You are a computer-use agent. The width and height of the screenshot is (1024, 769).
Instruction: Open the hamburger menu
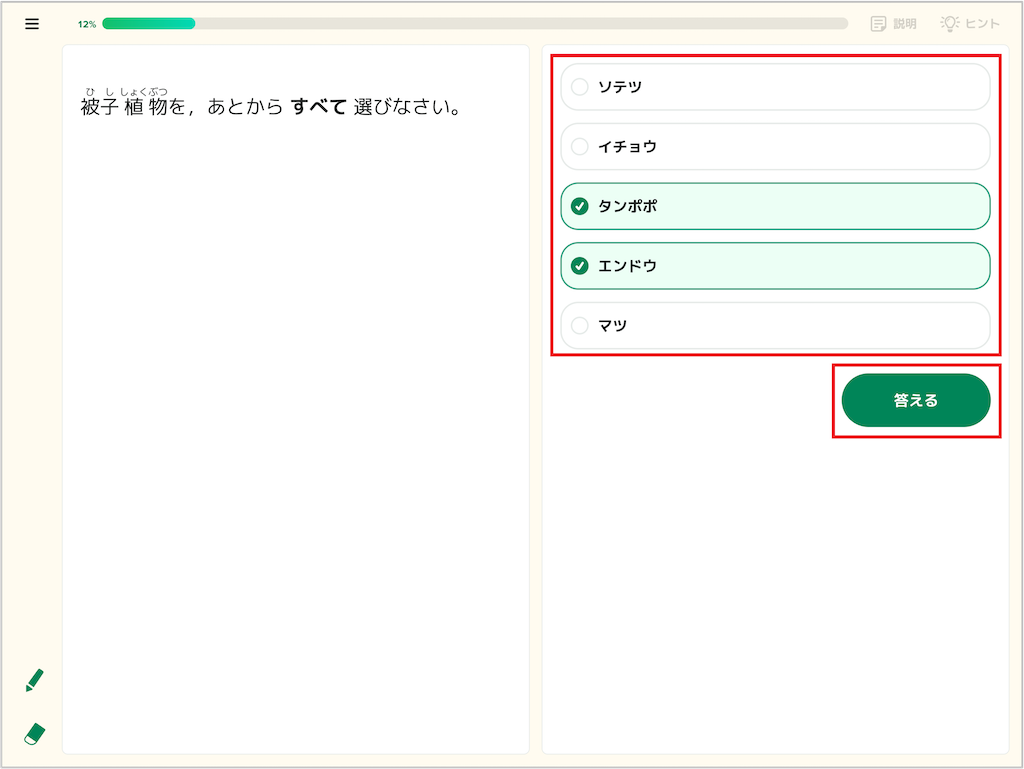pyautogui.click(x=32, y=24)
